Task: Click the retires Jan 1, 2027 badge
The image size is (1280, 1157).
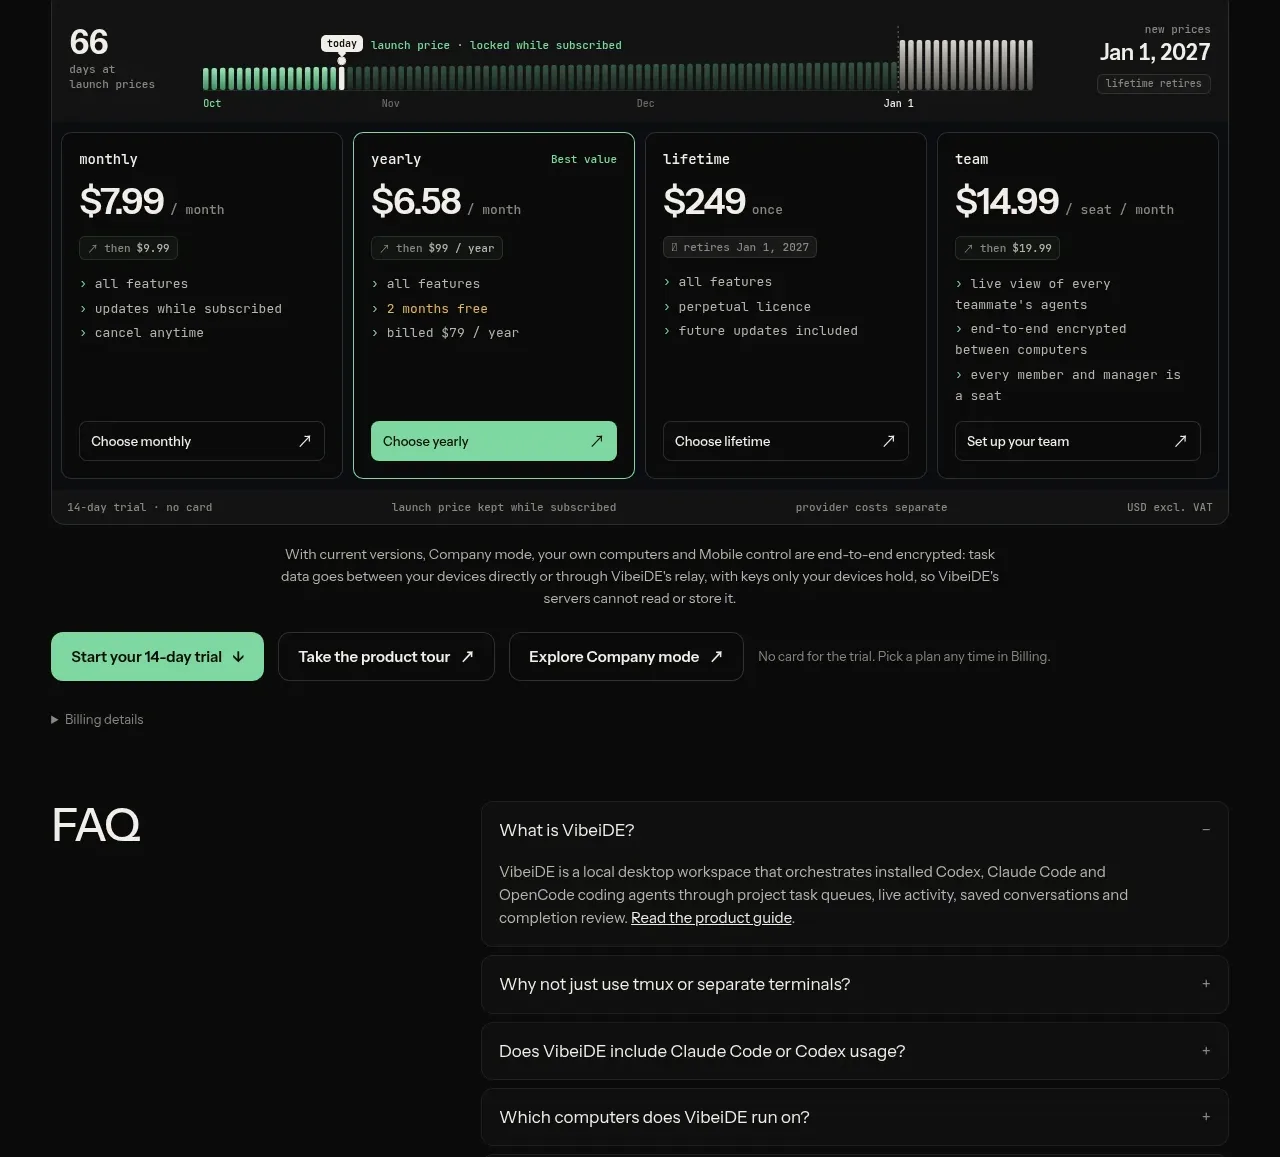Action: coord(740,247)
